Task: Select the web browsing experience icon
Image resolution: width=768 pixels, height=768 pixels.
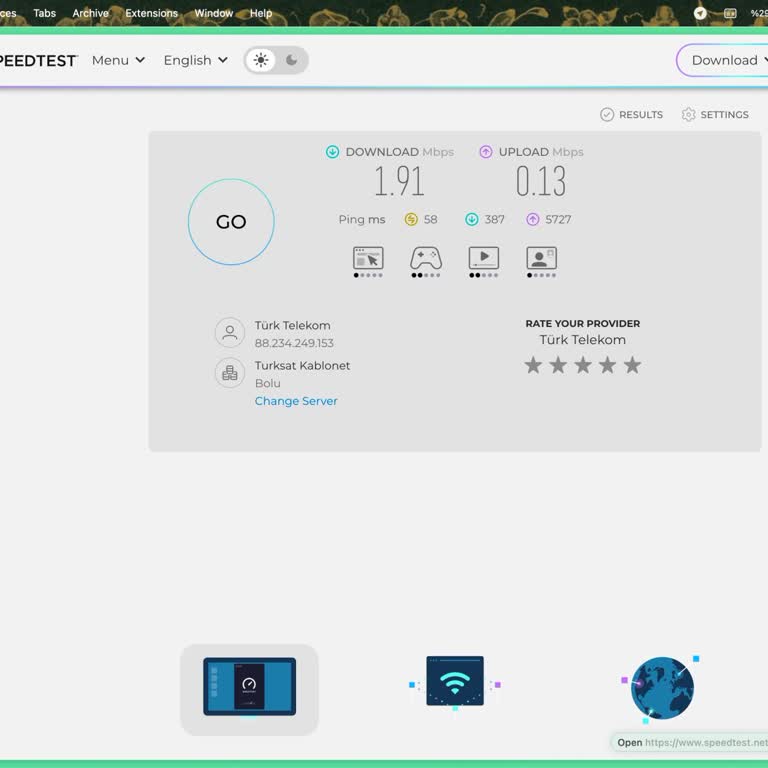Action: (x=368, y=258)
